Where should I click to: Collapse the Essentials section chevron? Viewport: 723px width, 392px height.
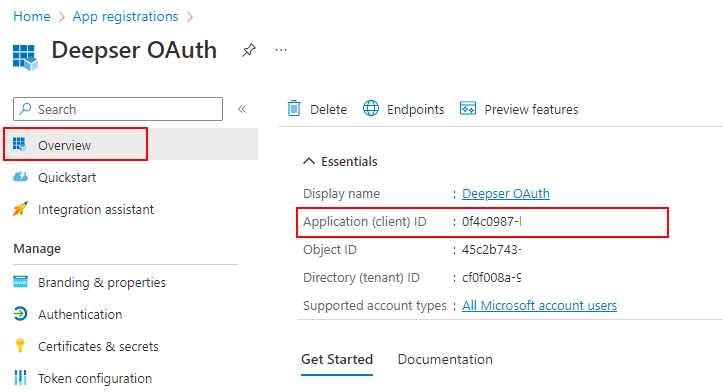[x=309, y=161]
